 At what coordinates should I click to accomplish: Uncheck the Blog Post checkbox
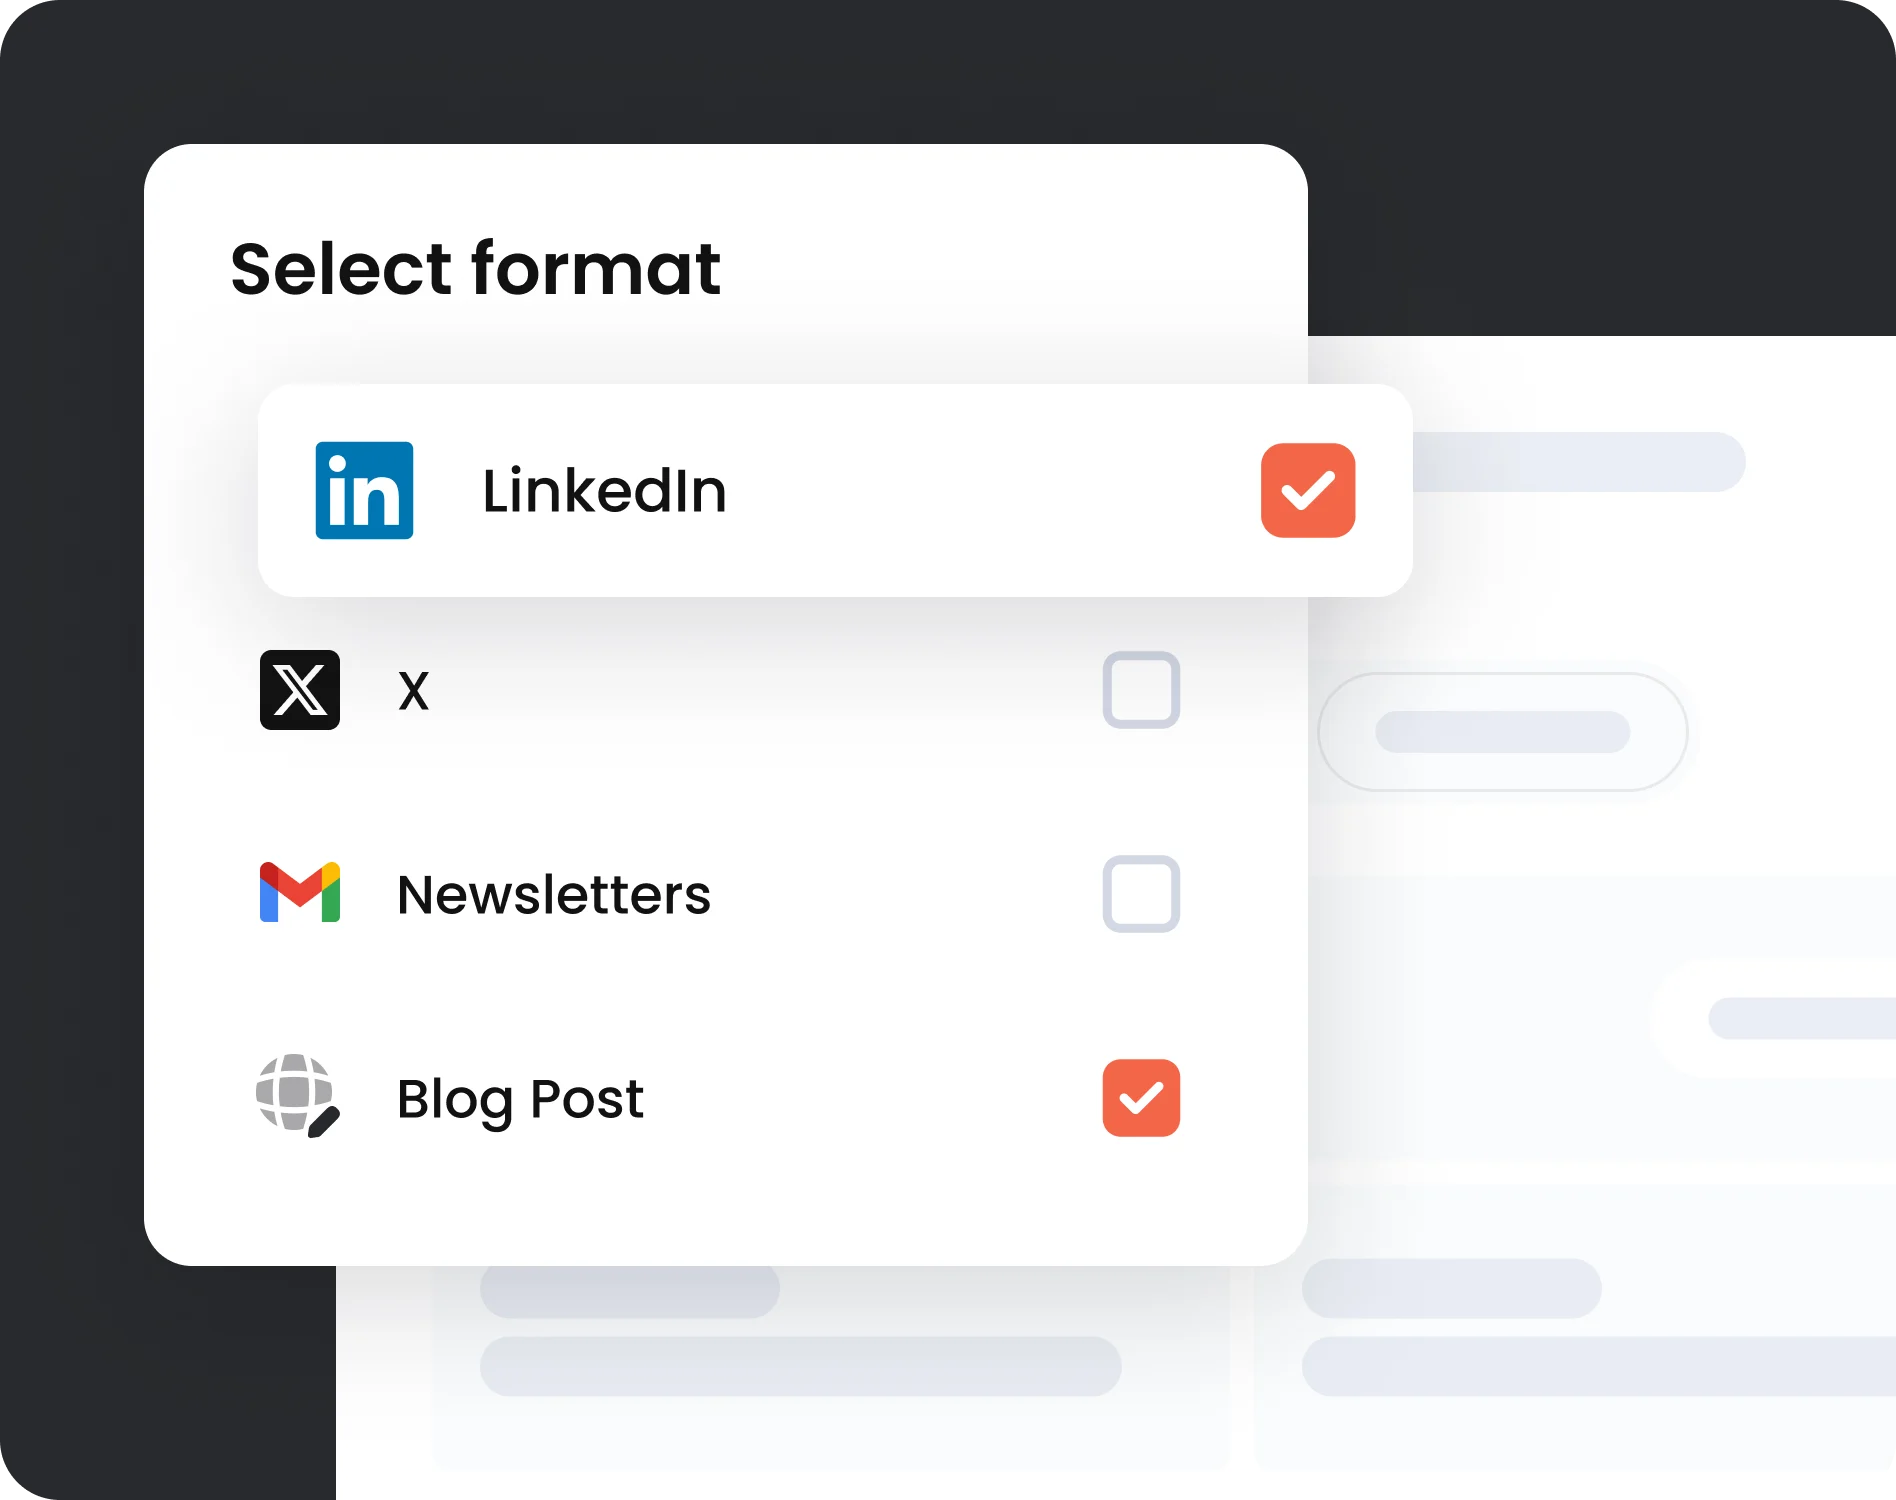(x=1141, y=1098)
